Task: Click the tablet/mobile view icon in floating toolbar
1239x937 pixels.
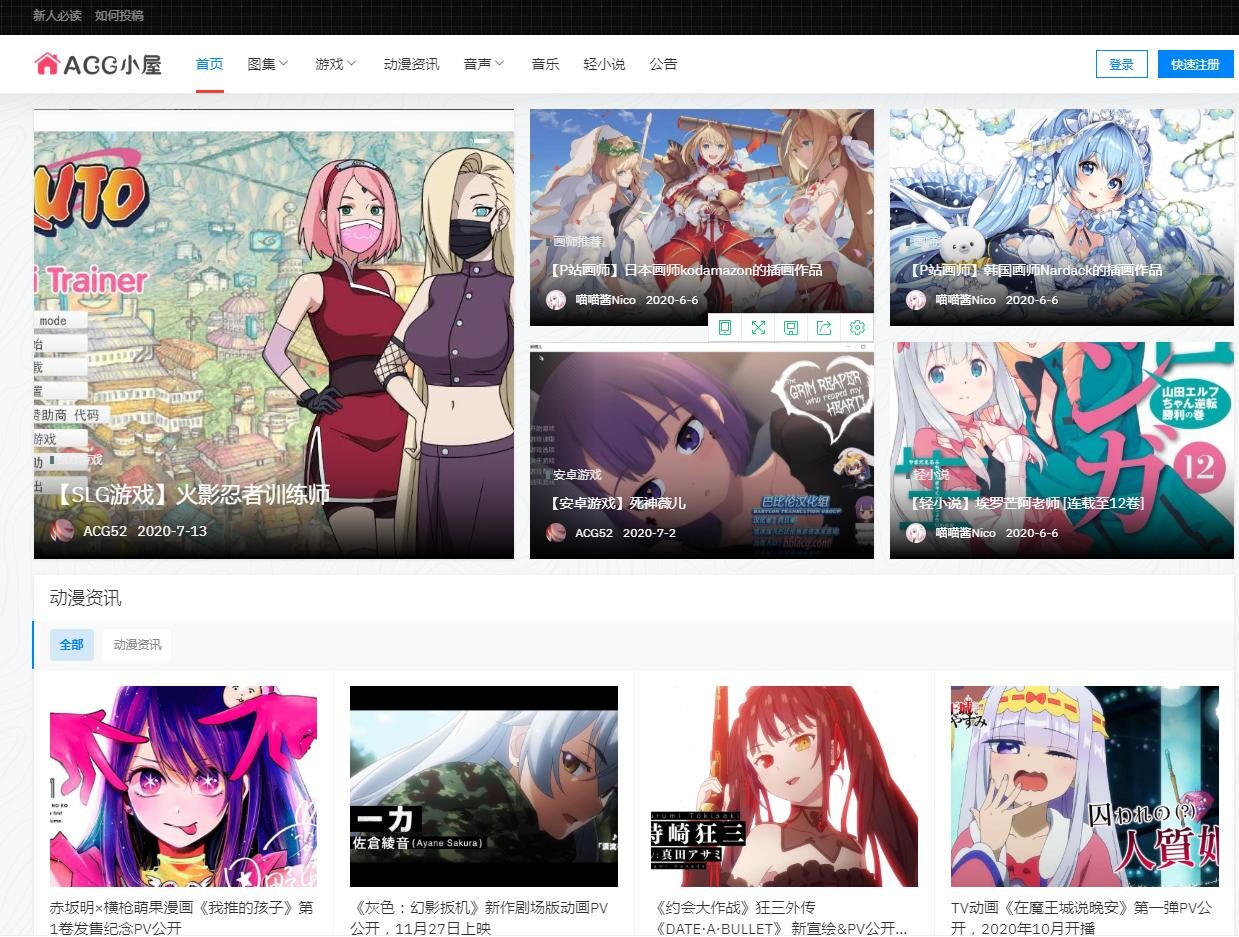Action: (725, 328)
